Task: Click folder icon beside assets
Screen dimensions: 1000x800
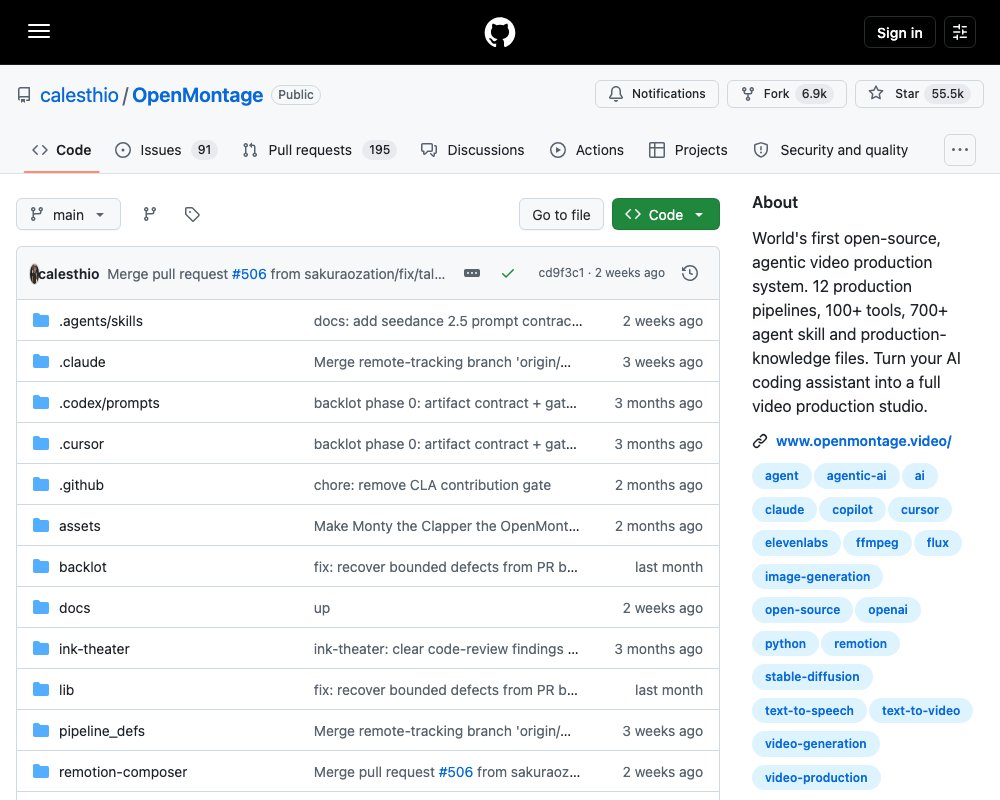Action: [x=41, y=525]
